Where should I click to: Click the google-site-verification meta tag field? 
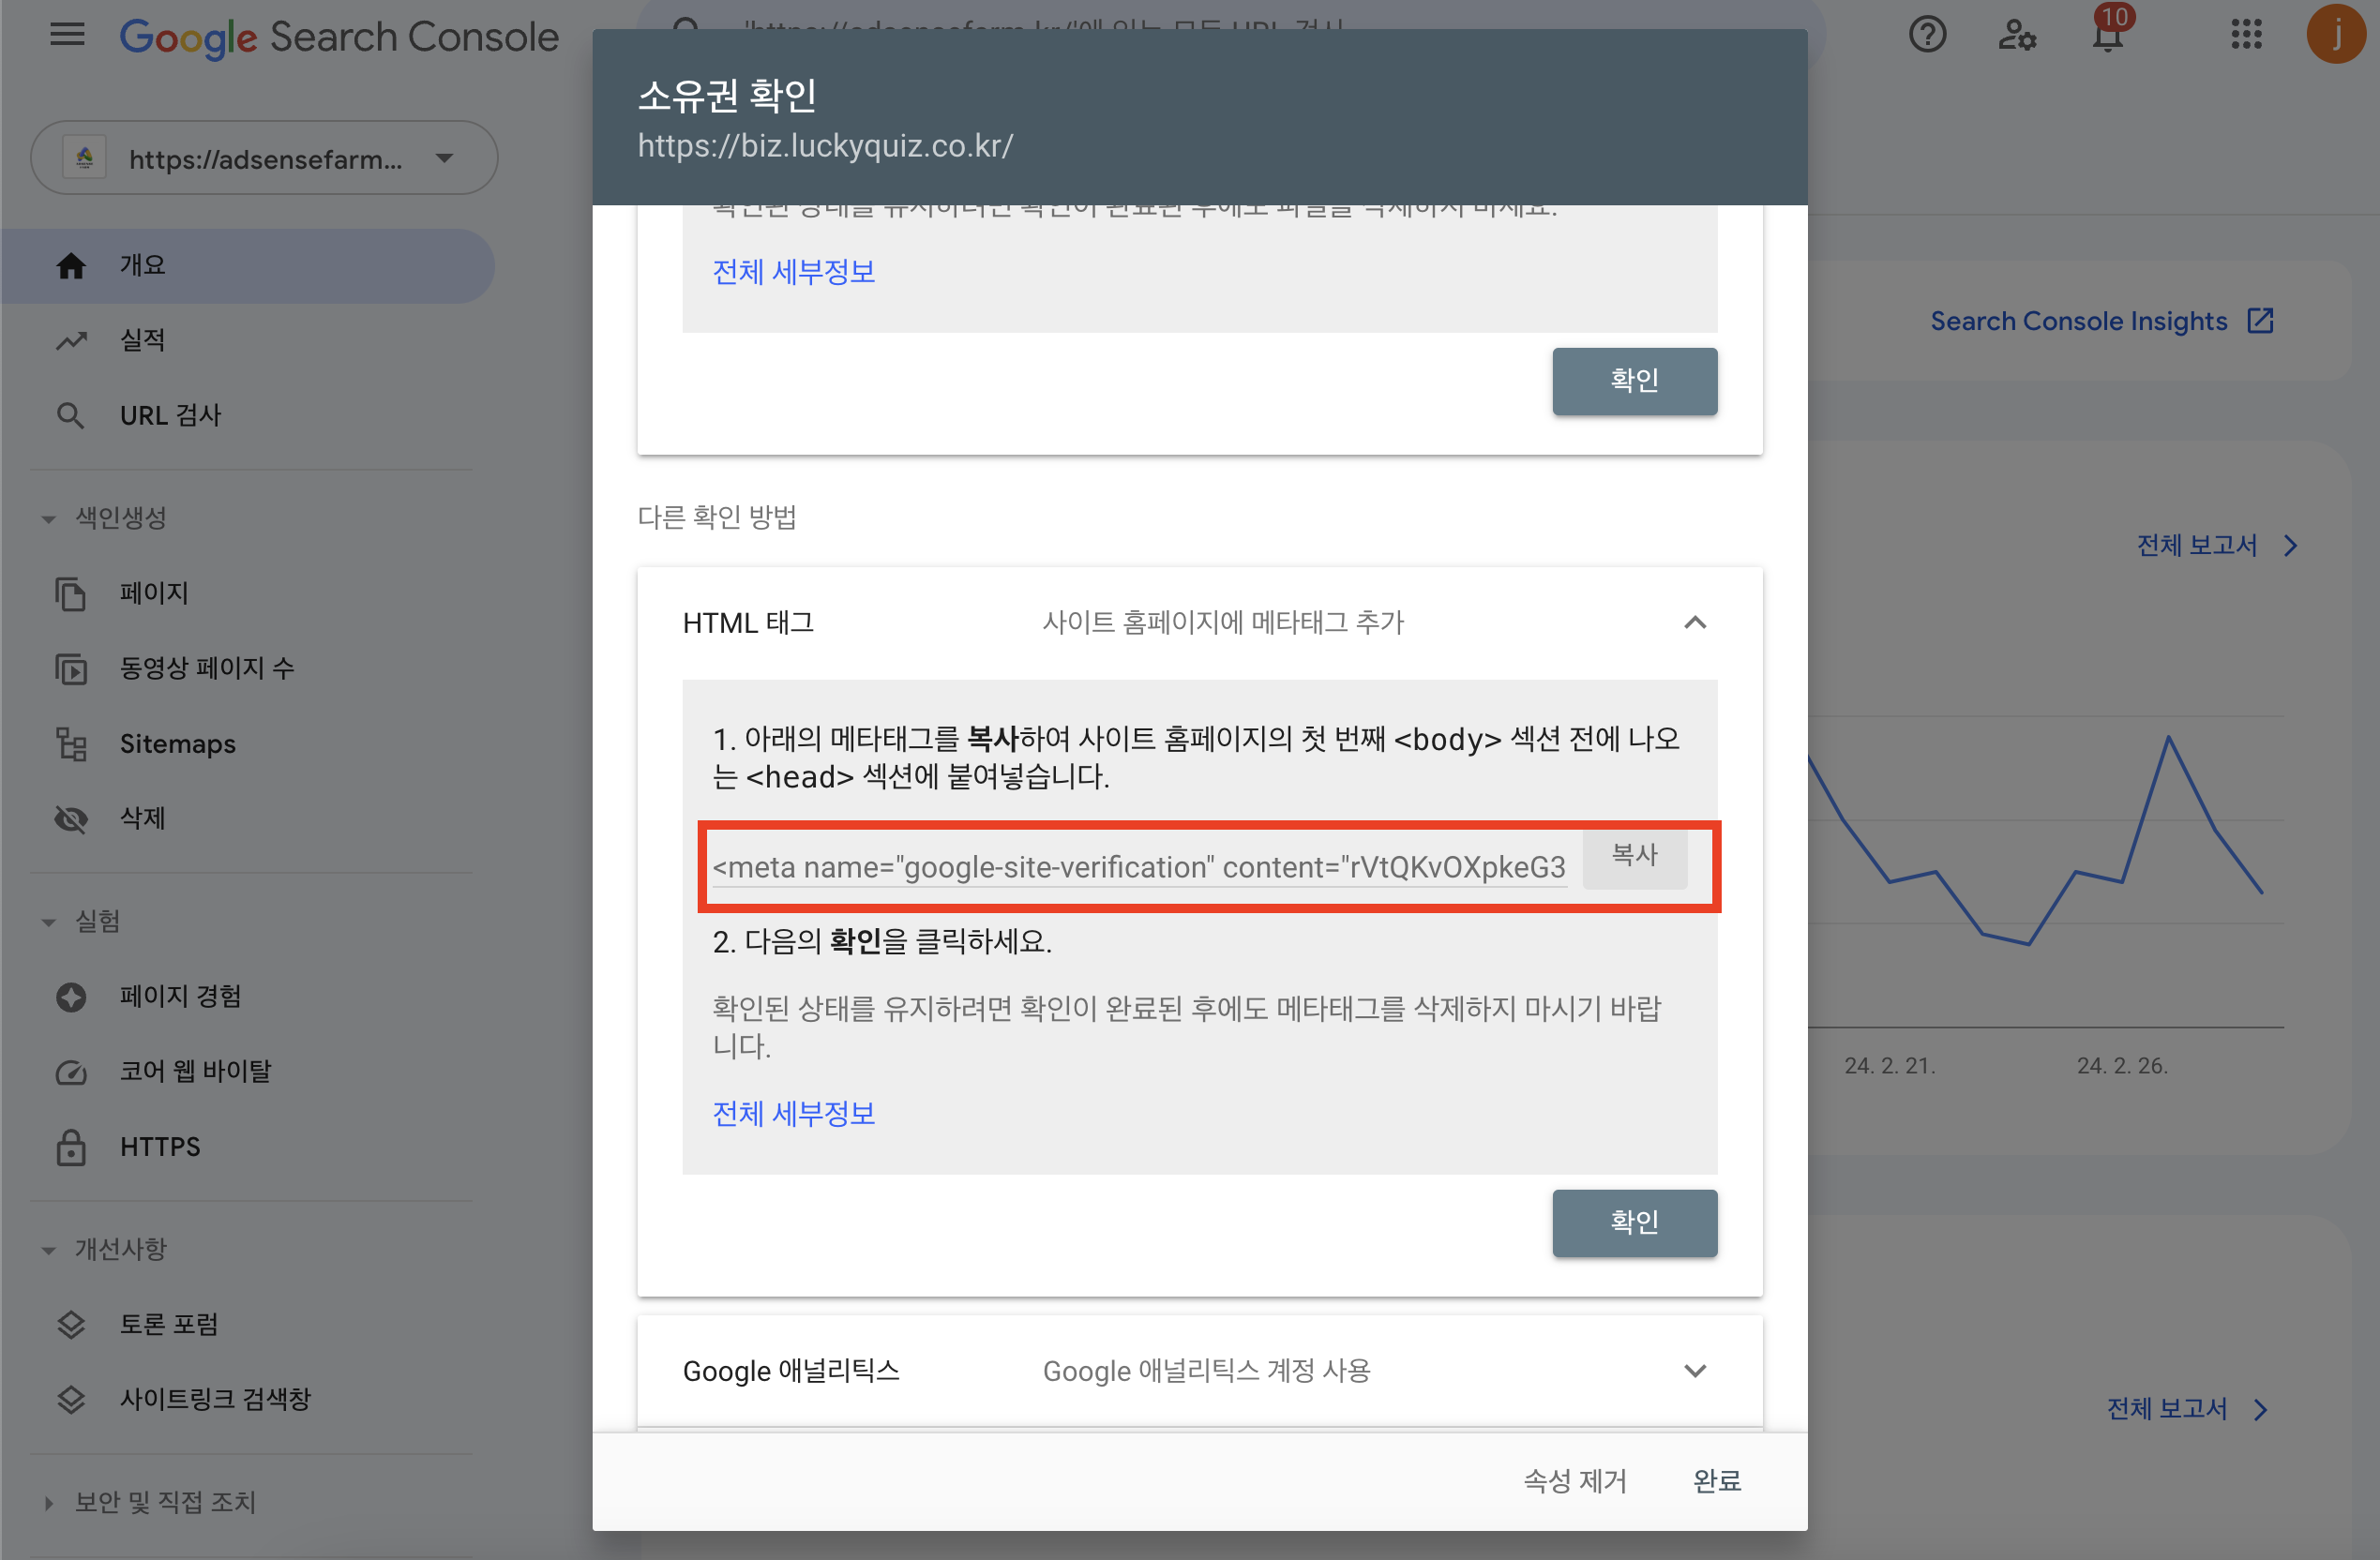coord(1139,867)
